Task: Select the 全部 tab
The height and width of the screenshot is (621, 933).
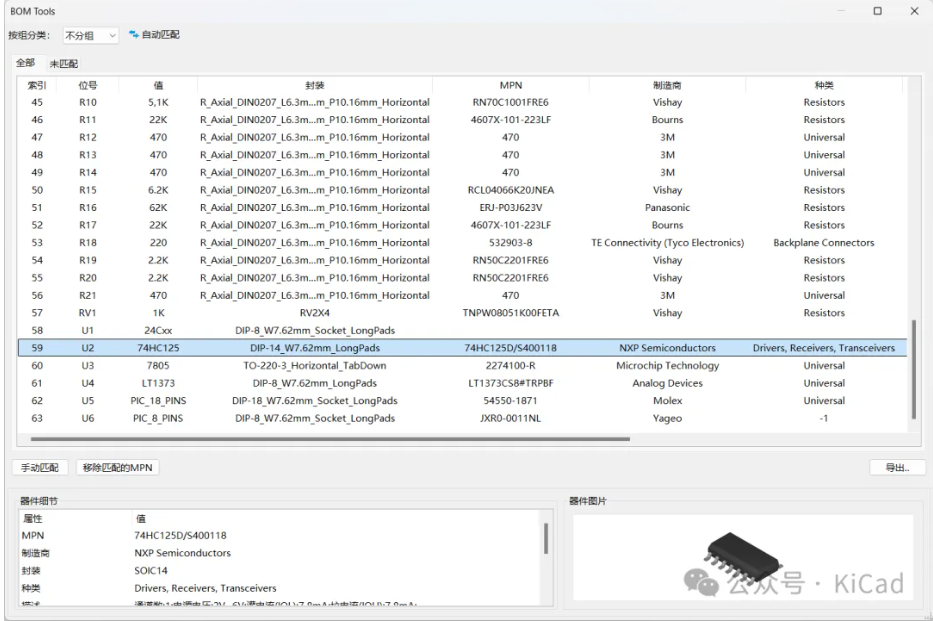Action: (x=25, y=63)
